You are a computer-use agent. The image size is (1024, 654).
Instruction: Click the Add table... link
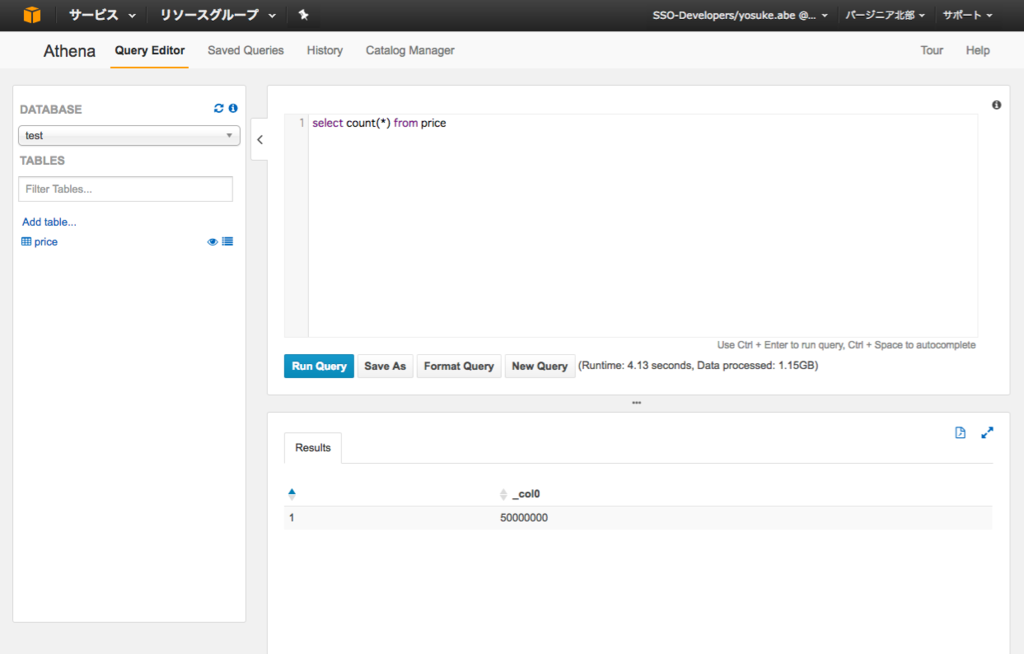coord(49,222)
